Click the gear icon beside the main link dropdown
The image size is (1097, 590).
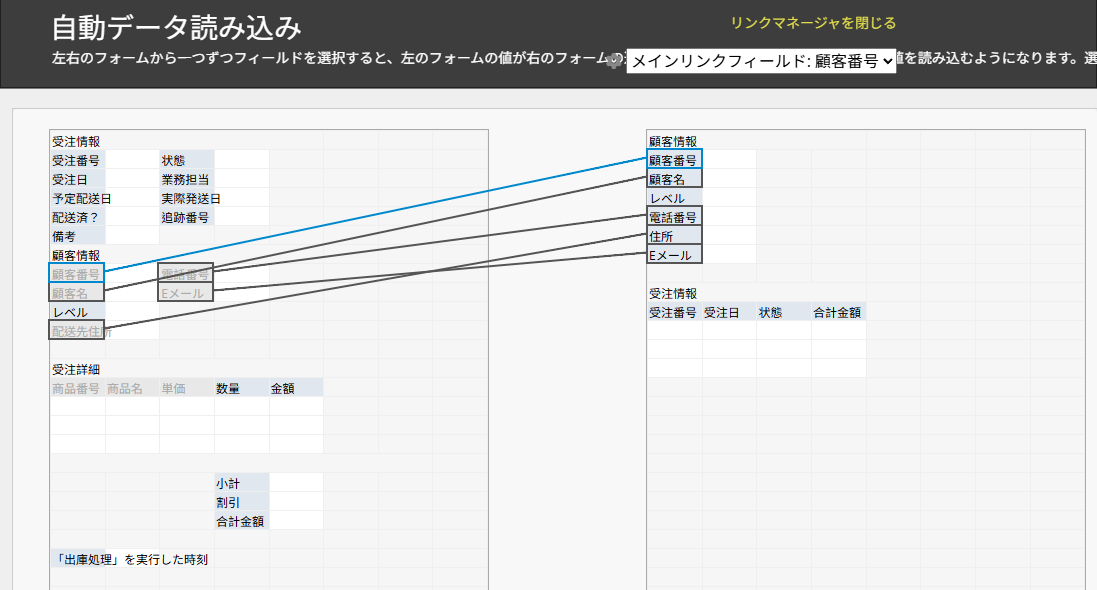pyautogui.click(x=616, y=61)
